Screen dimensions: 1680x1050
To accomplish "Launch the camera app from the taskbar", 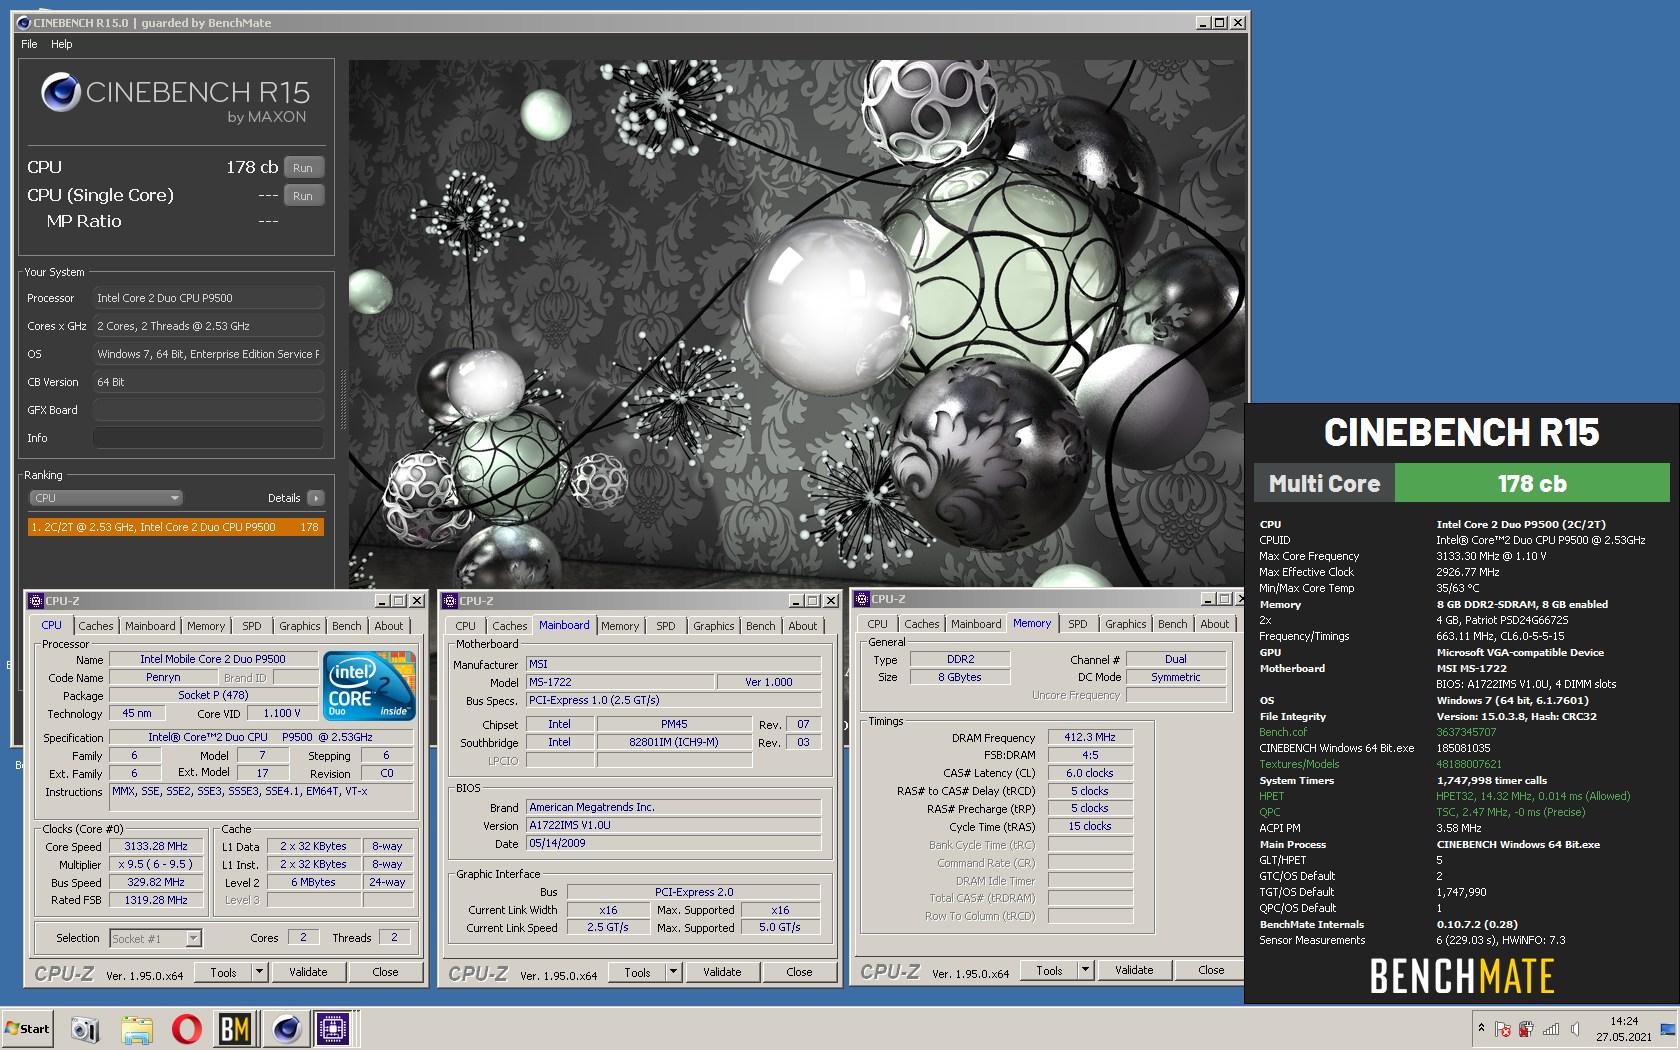I will tap(85, 1028).
